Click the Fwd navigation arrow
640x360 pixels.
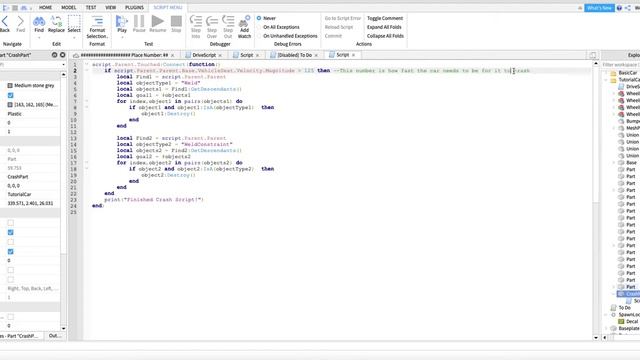coord(20,21)
